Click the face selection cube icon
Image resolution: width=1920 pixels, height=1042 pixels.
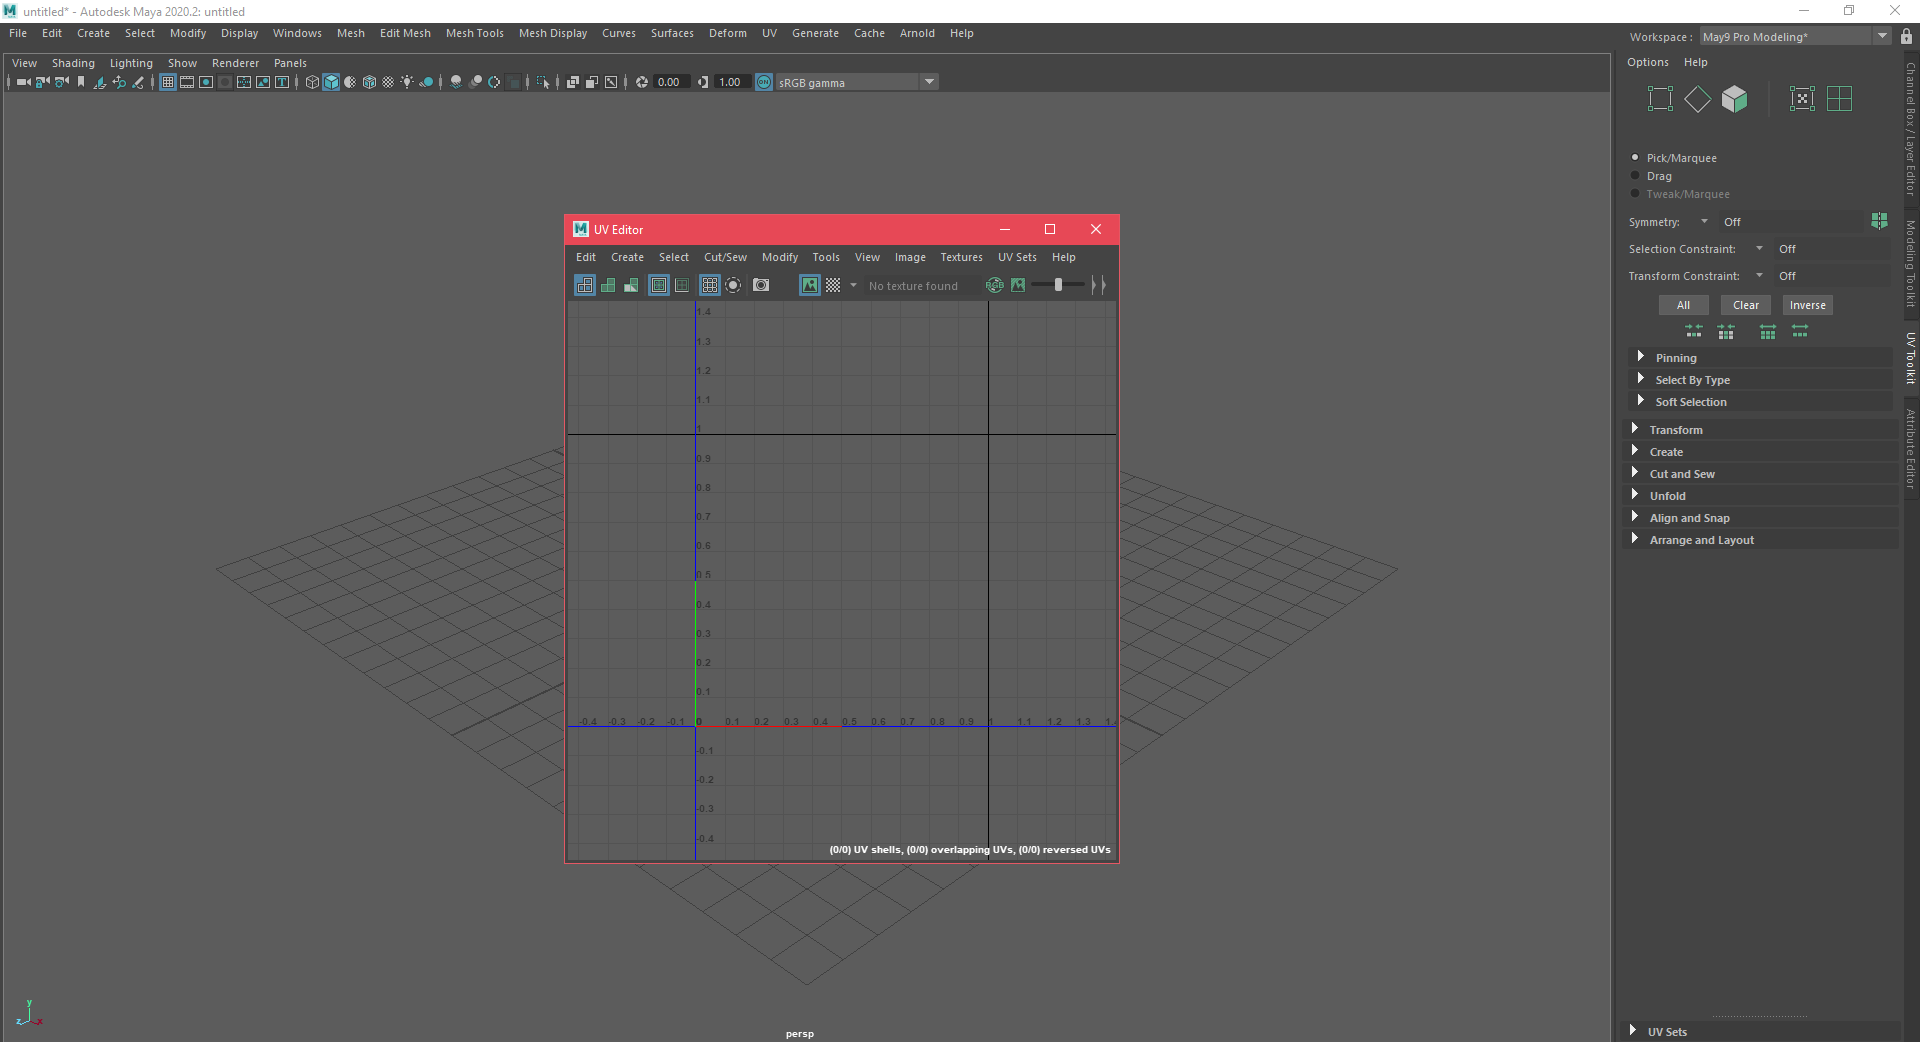(1735, 99)
